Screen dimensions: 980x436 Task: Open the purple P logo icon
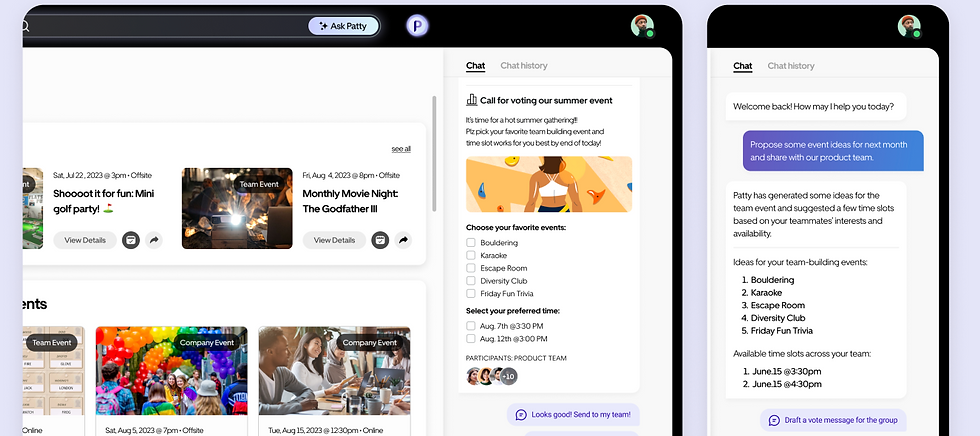pyautogui.click(x=417, y=26)
